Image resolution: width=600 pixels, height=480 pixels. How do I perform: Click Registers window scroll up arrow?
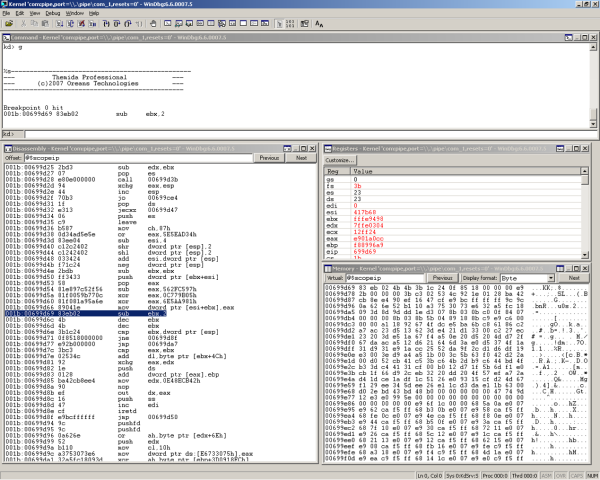585,171
